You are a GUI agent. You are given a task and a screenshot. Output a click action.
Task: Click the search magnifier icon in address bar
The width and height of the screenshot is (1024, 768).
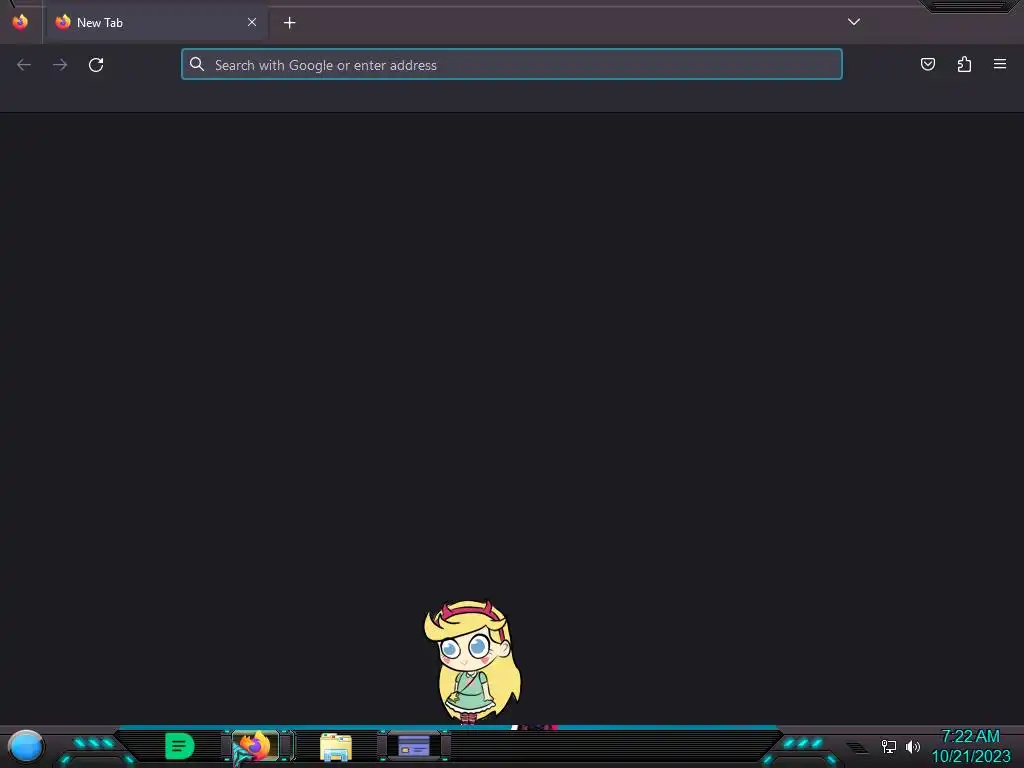[x=197, y=64]
